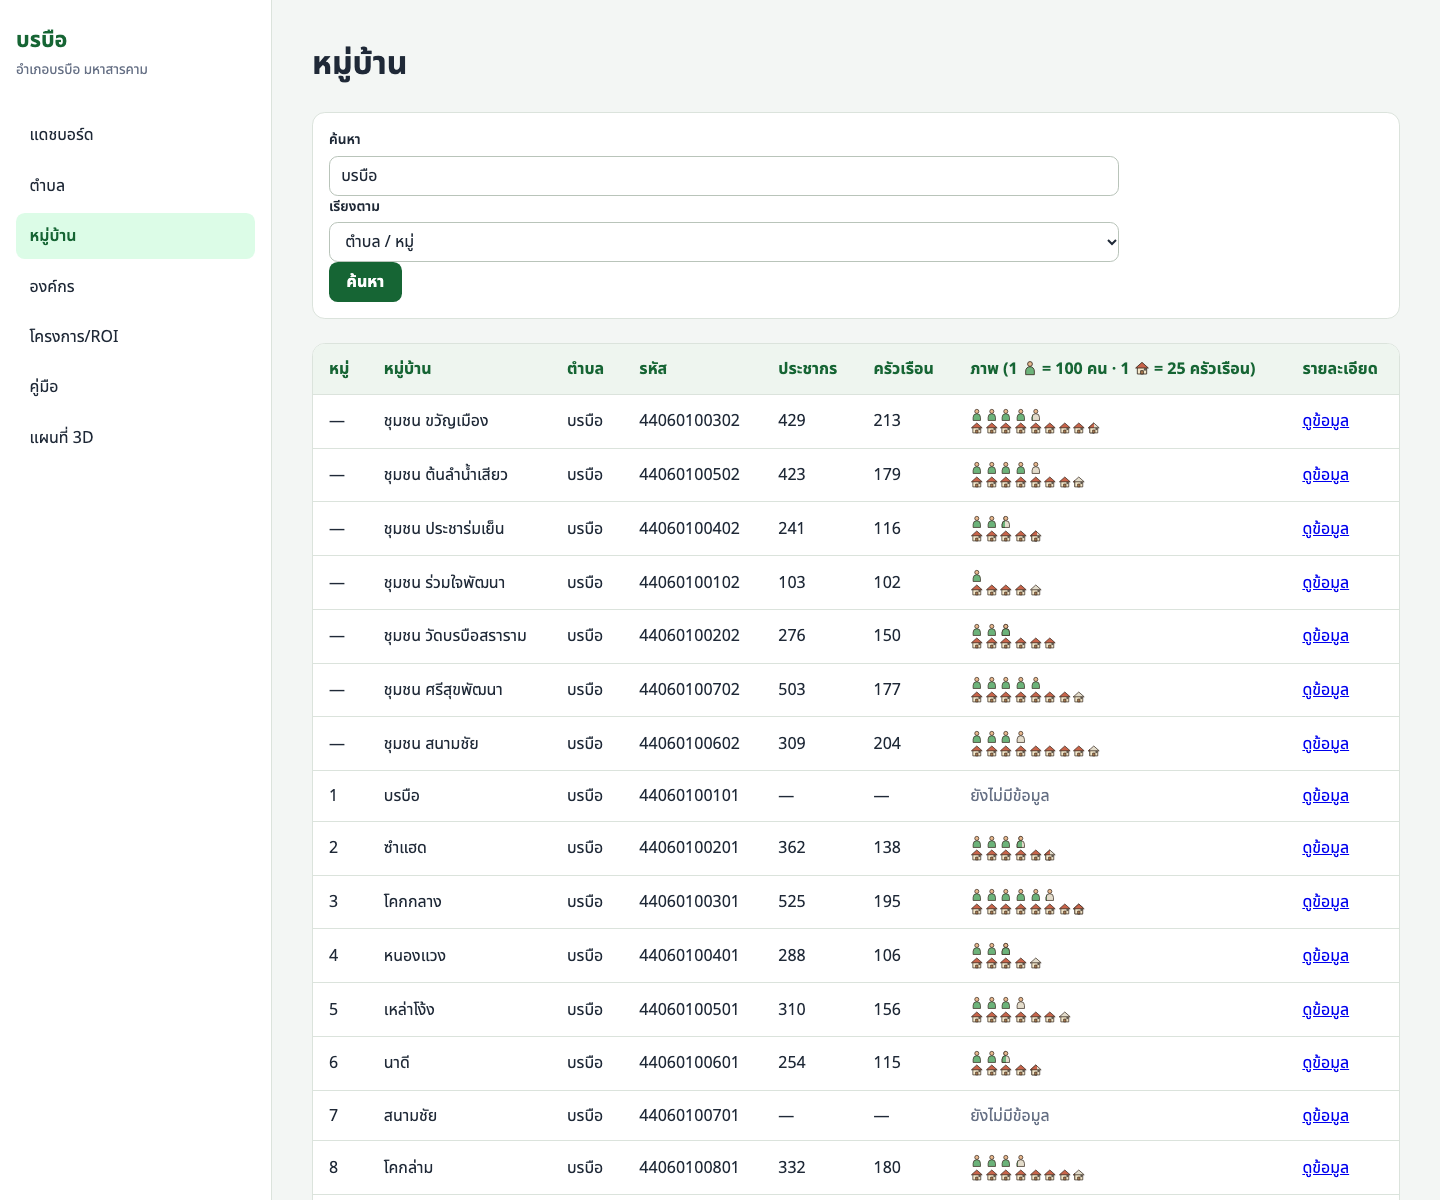Open ดูข้อมูล for โคกล่าม
1440x1200 pixels.
tap(1325, 1168)
